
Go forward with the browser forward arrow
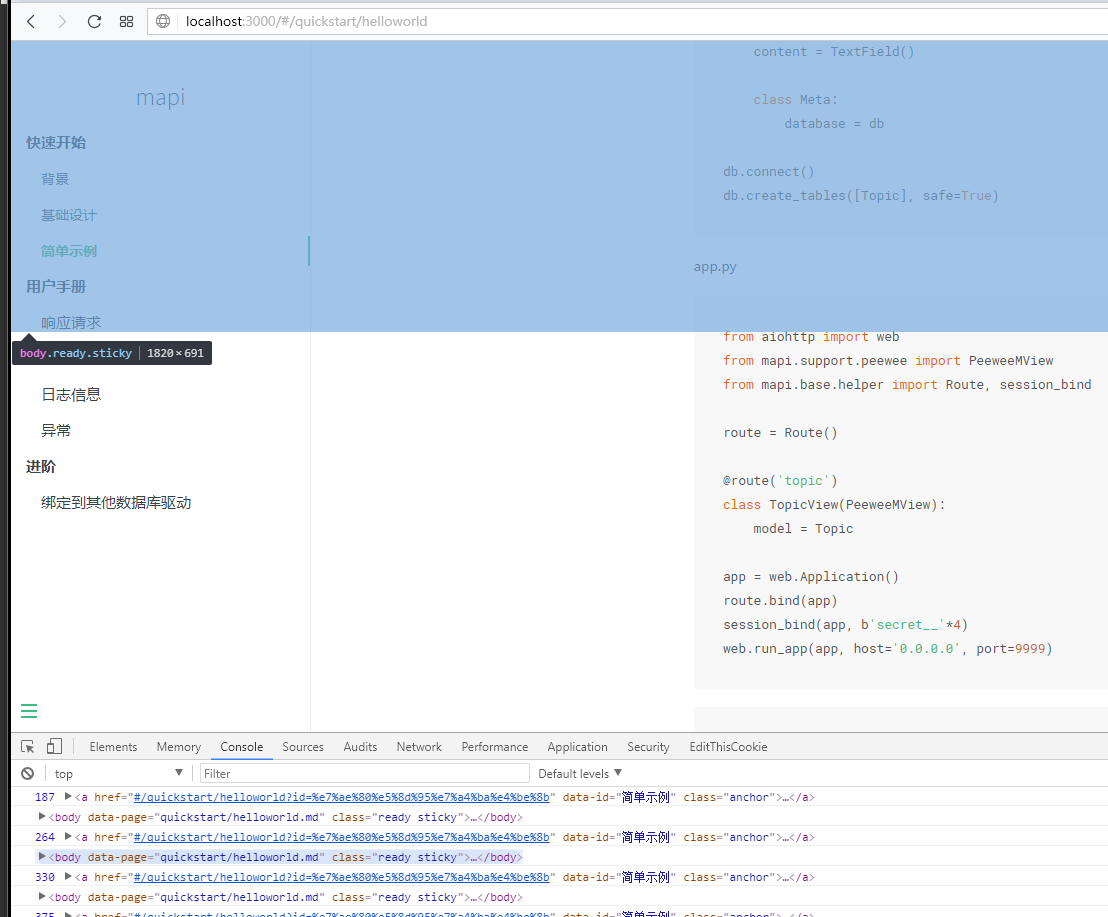62,21
